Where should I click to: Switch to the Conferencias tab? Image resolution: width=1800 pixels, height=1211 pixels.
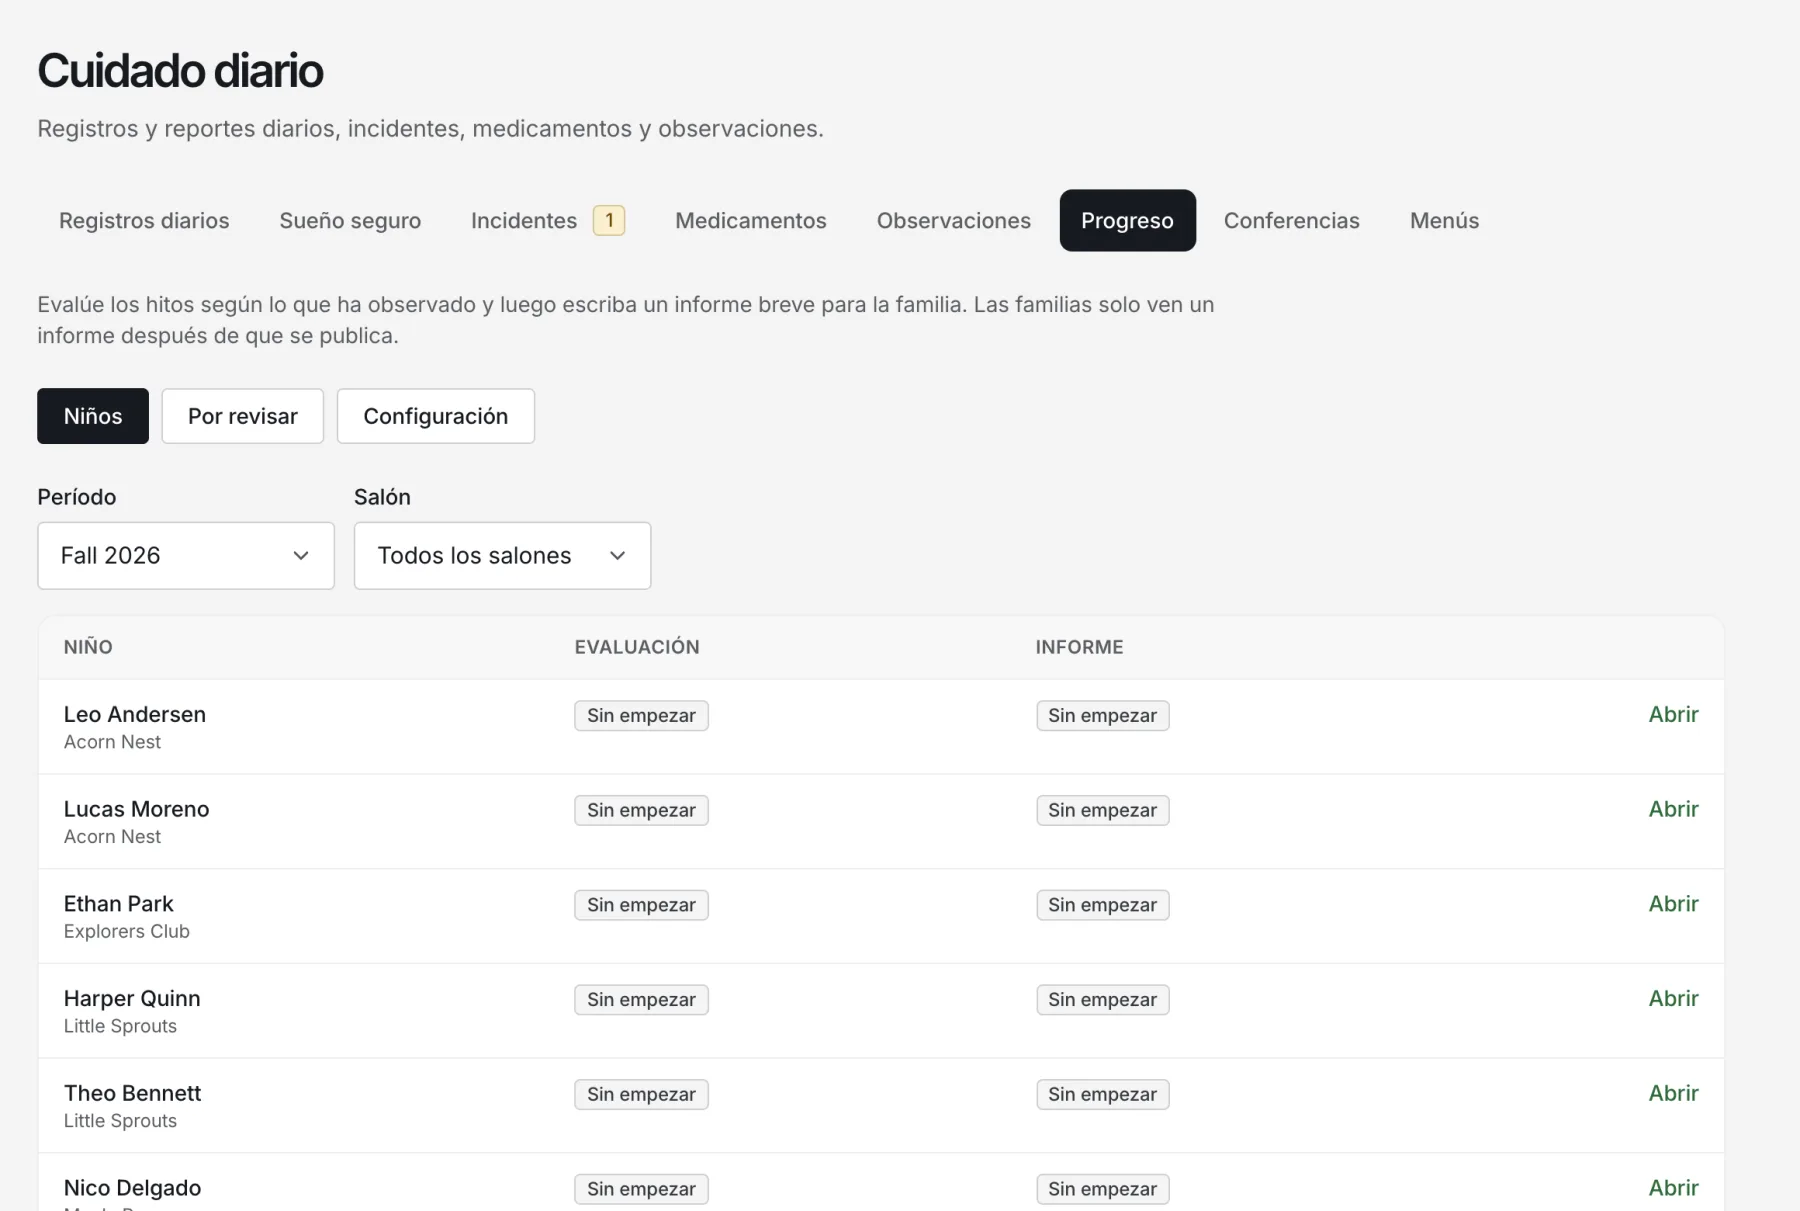1291,220
